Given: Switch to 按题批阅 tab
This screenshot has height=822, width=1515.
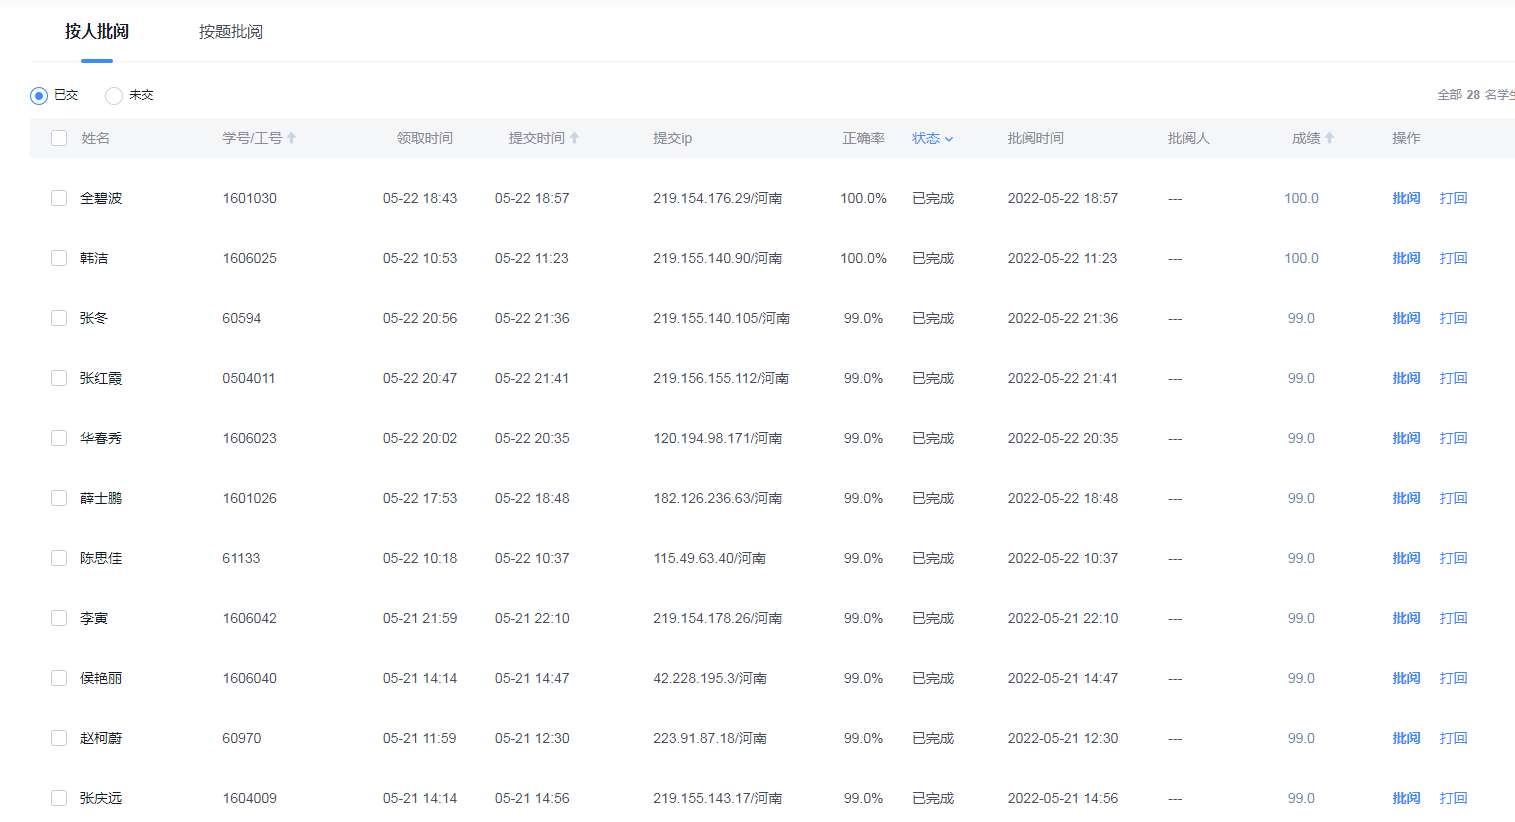Looking at the screenshot, I should point(231,32).
